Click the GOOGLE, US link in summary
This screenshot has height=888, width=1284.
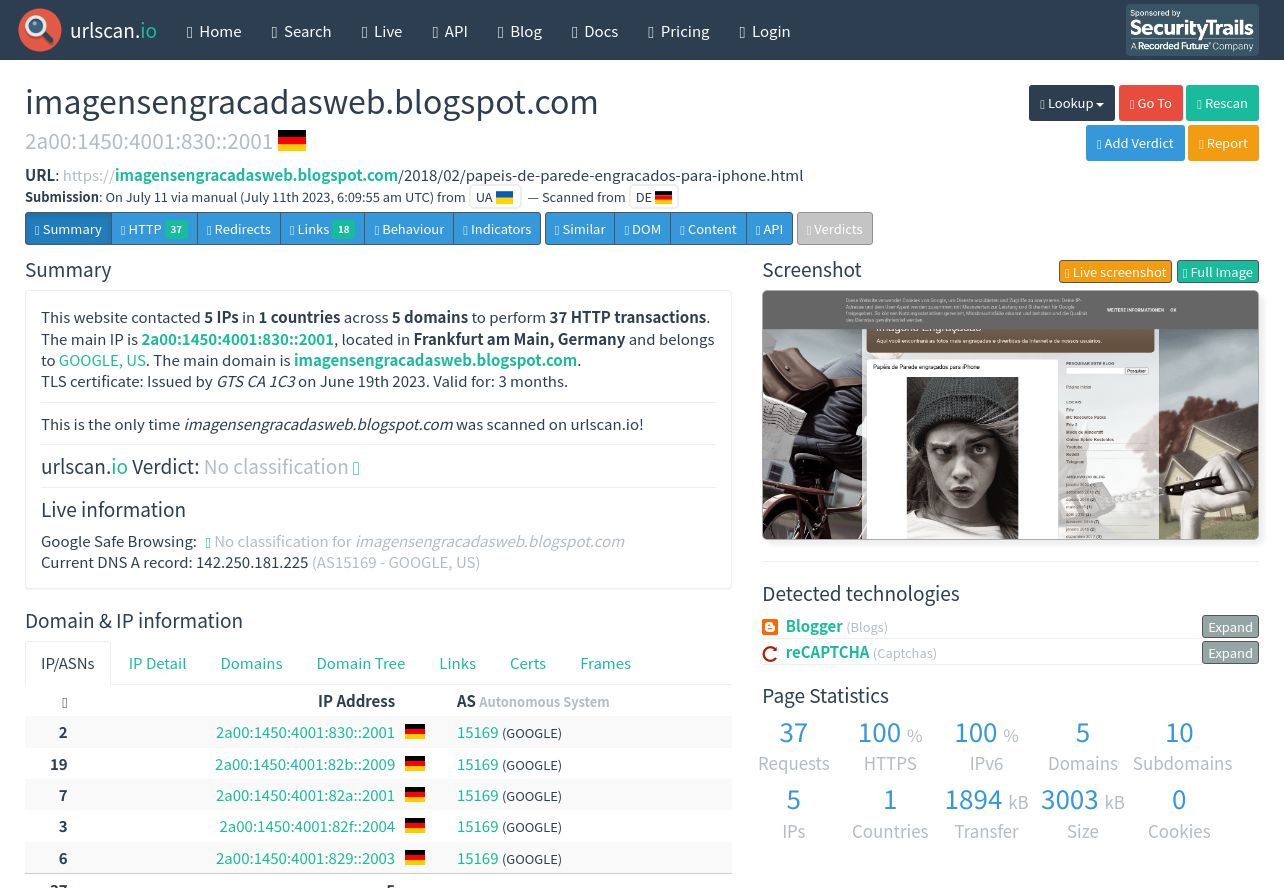pyautogui.click(x=102, y=360)
